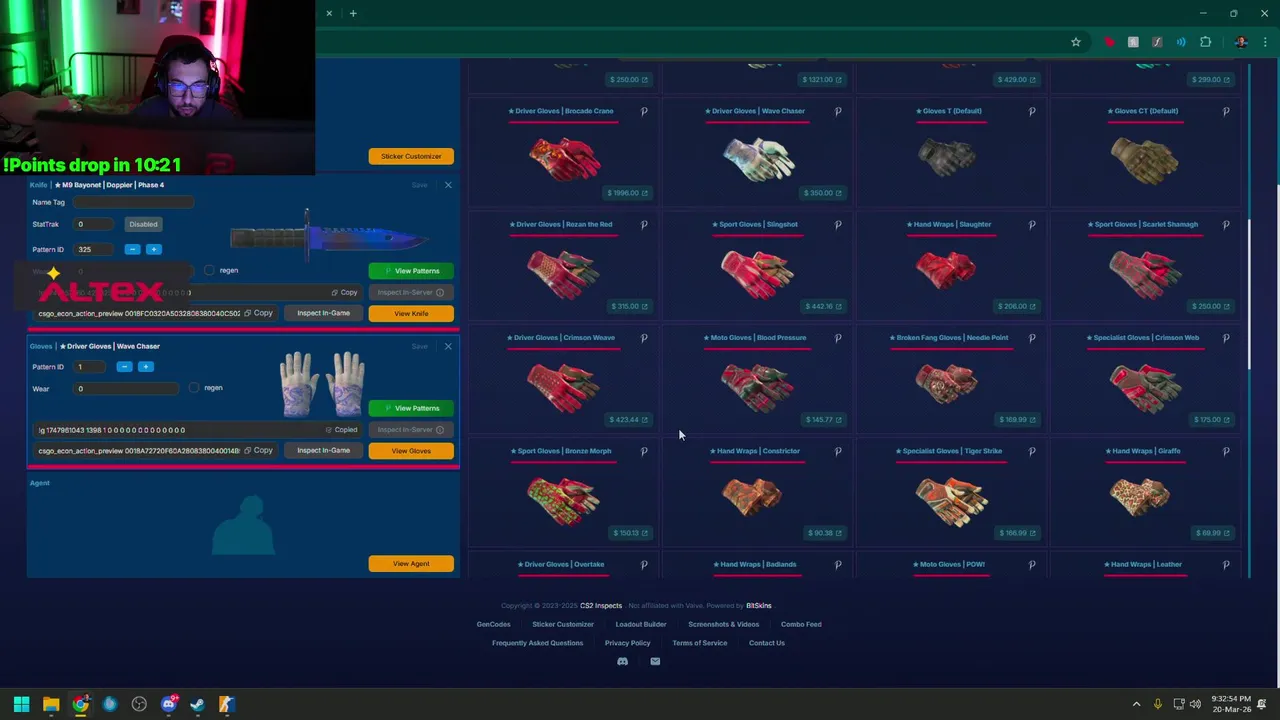The height and width of the screenshot is (720, 1280).
Task: Pin the Driver Gloves Brocade Crane item
Action: pyautogui.click(x=644, y=111)
